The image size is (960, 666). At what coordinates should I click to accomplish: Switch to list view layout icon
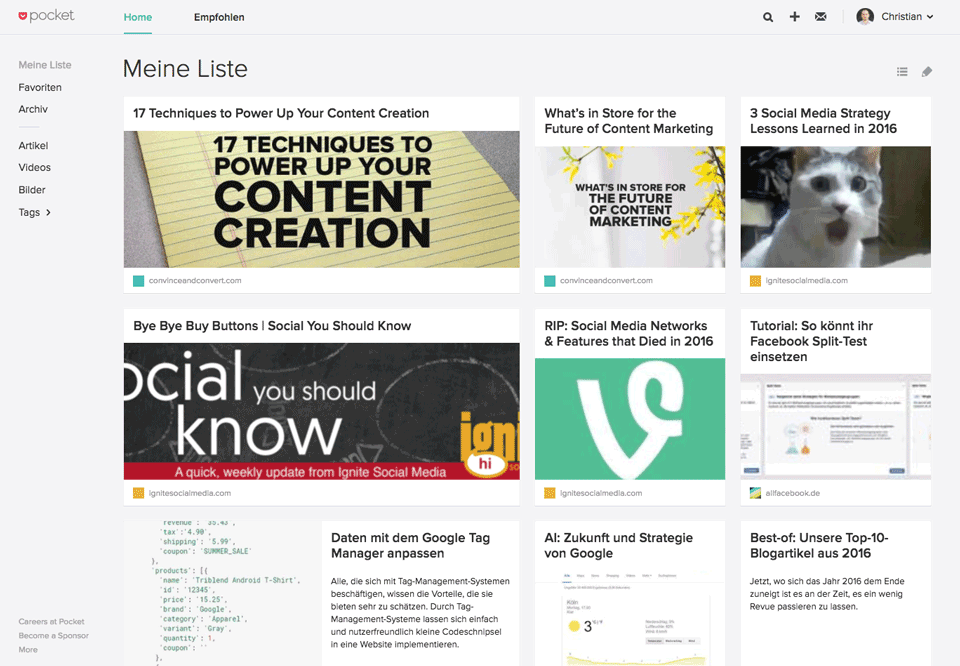tap(902, 72)
